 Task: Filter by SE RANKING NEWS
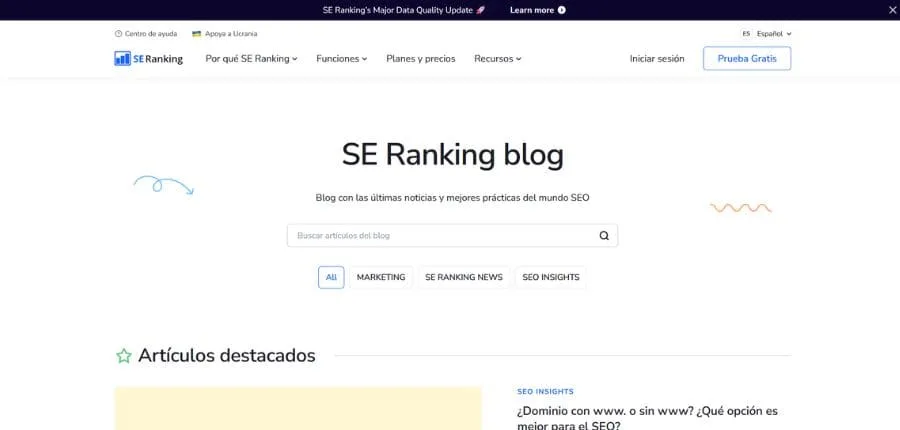click(x=463, y=277)
